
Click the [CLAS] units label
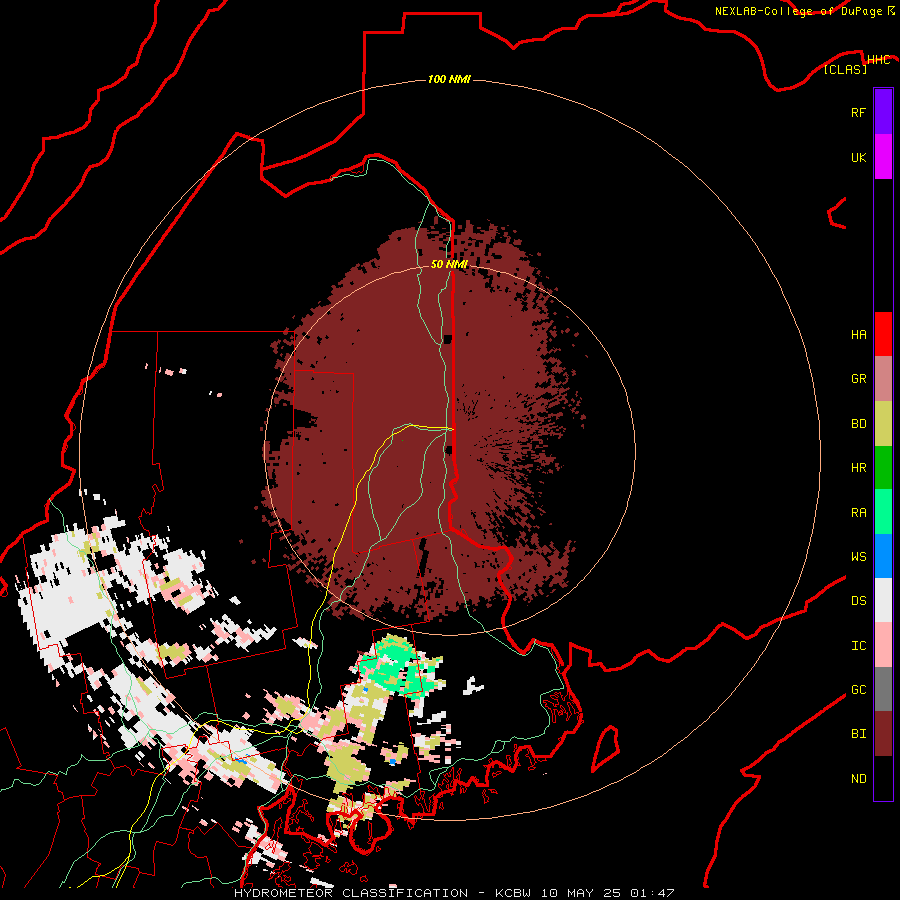coord(845,70)
